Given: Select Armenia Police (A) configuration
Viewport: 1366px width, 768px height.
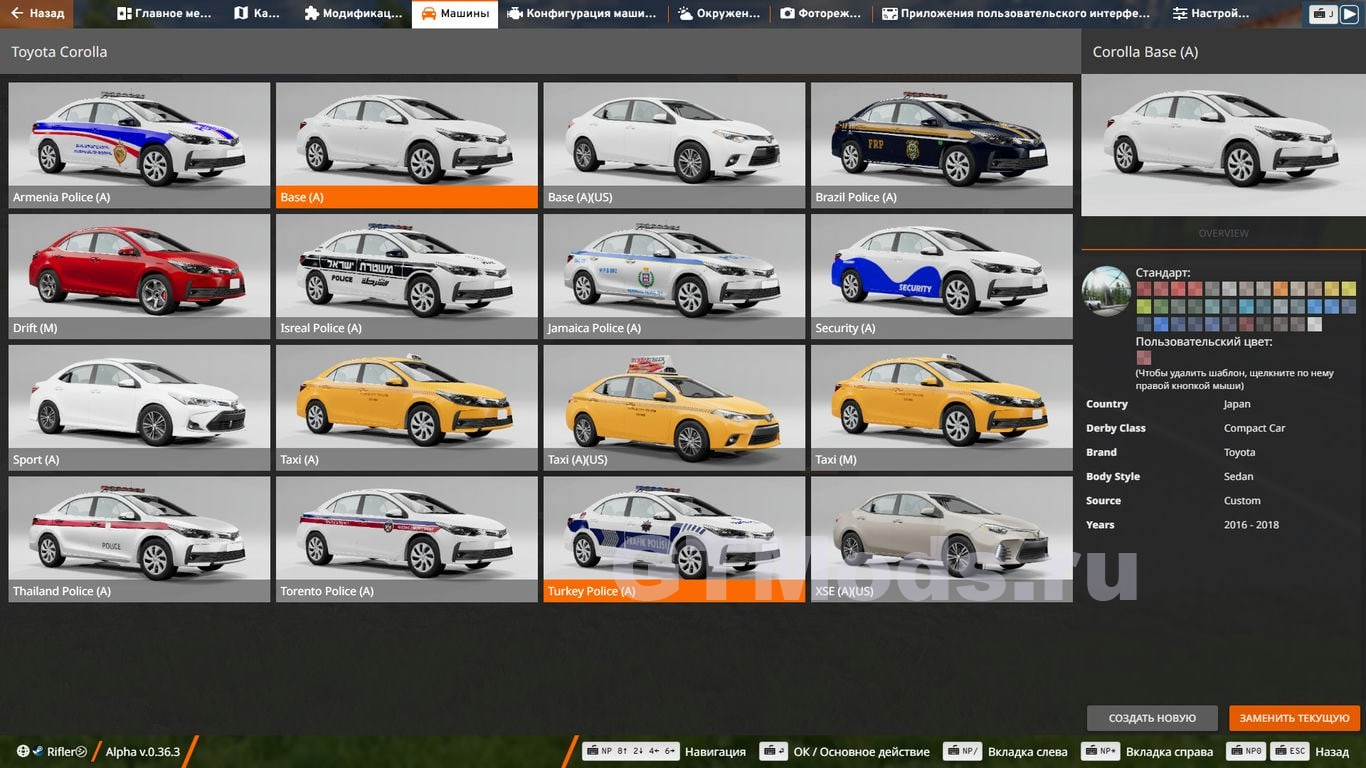Looking at the screenshot, I should [x=139, y=145].
